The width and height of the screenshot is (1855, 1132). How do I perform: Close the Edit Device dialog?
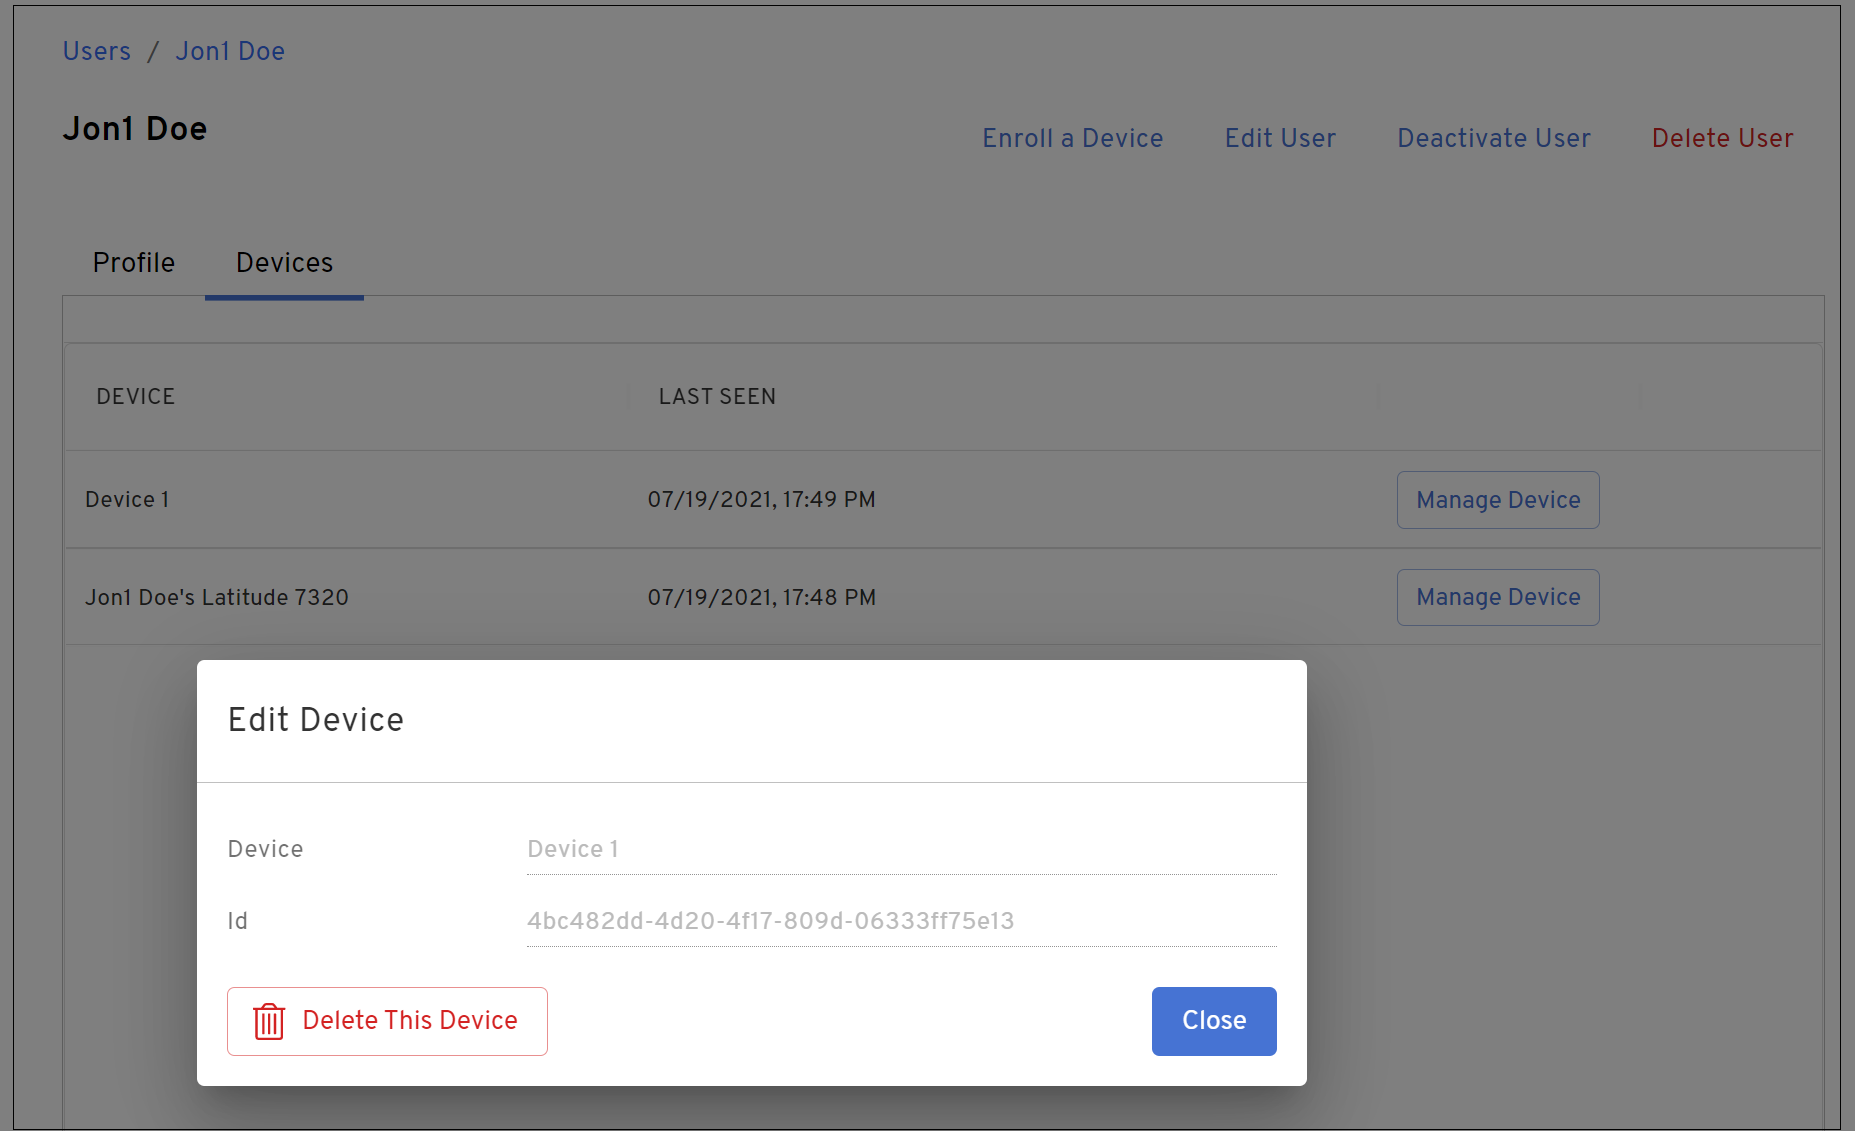click(x=1213, y=1021)
